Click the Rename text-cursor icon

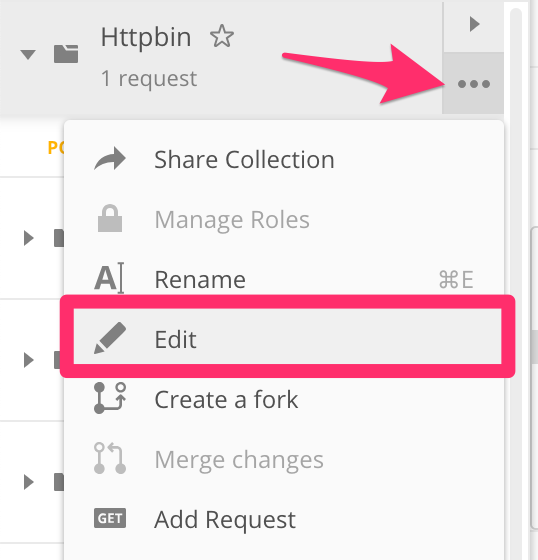(109, 279)
